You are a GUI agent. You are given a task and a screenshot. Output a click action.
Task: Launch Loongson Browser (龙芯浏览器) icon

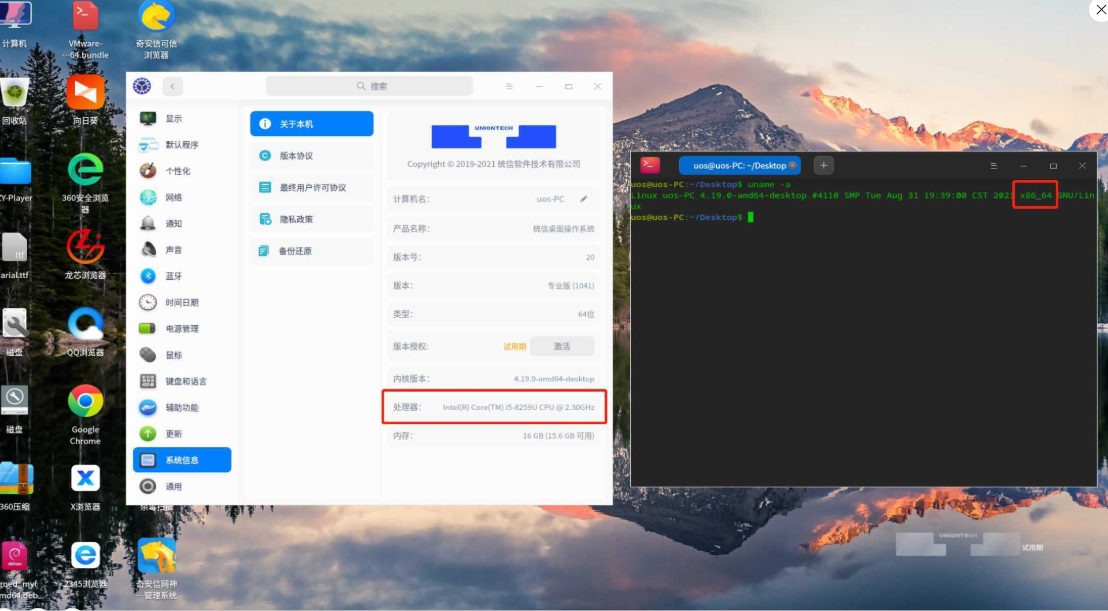click(86, 254)
